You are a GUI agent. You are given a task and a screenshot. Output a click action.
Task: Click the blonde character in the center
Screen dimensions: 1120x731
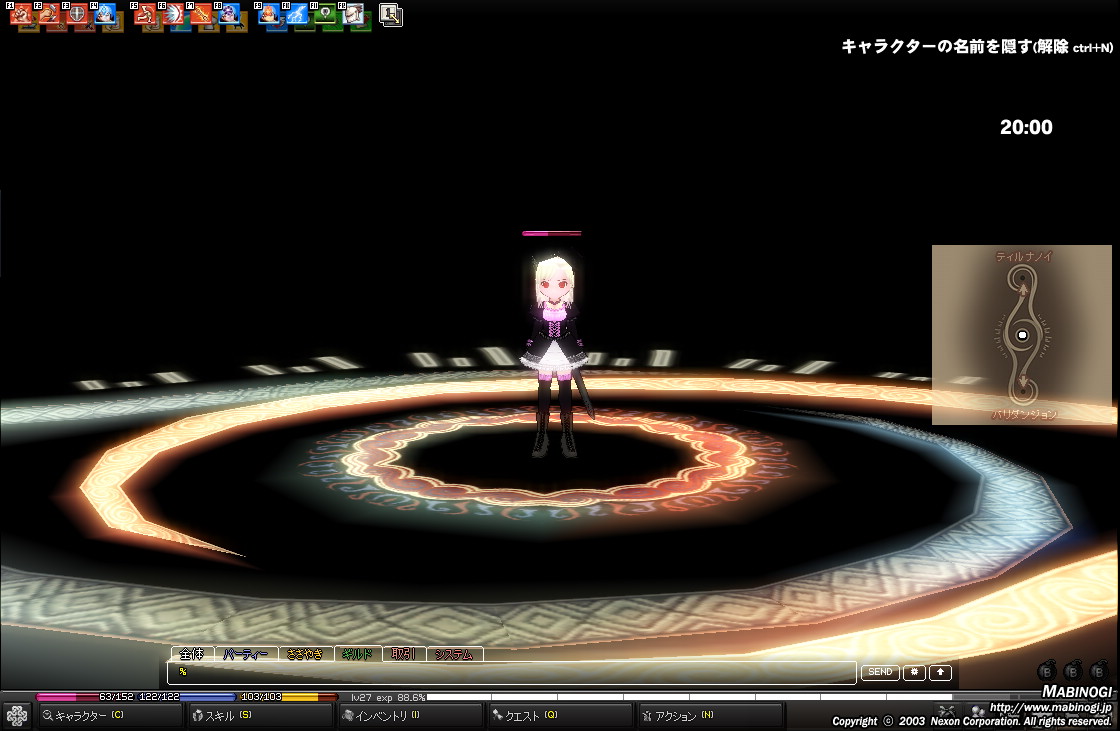[x=555, y=355]
